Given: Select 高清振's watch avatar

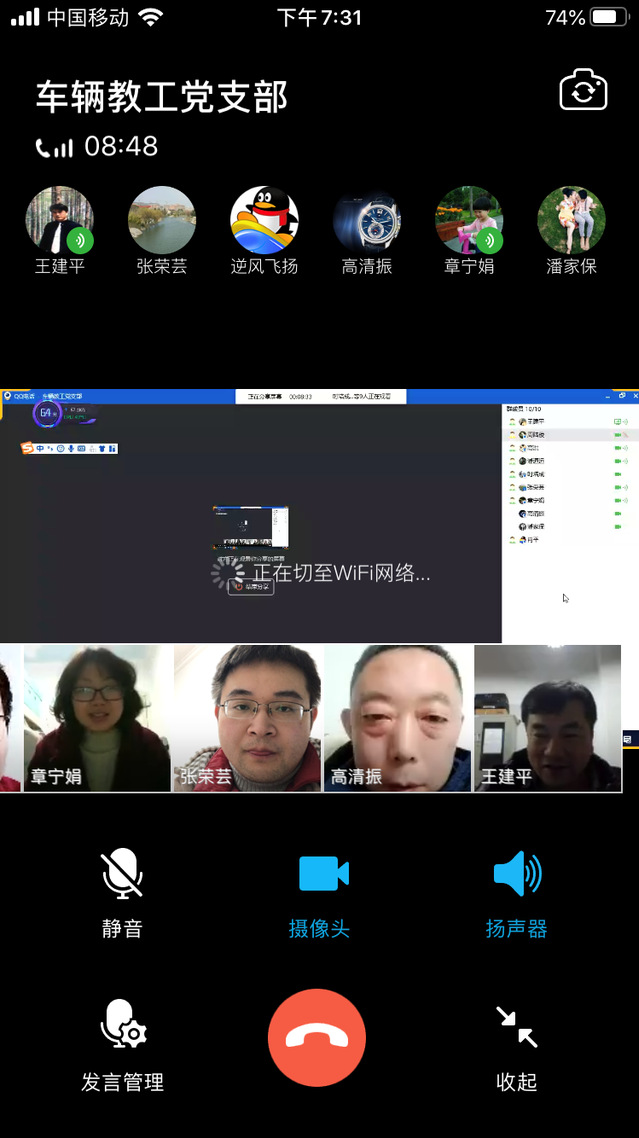Looking at the screenshot, I should (366, 220).
